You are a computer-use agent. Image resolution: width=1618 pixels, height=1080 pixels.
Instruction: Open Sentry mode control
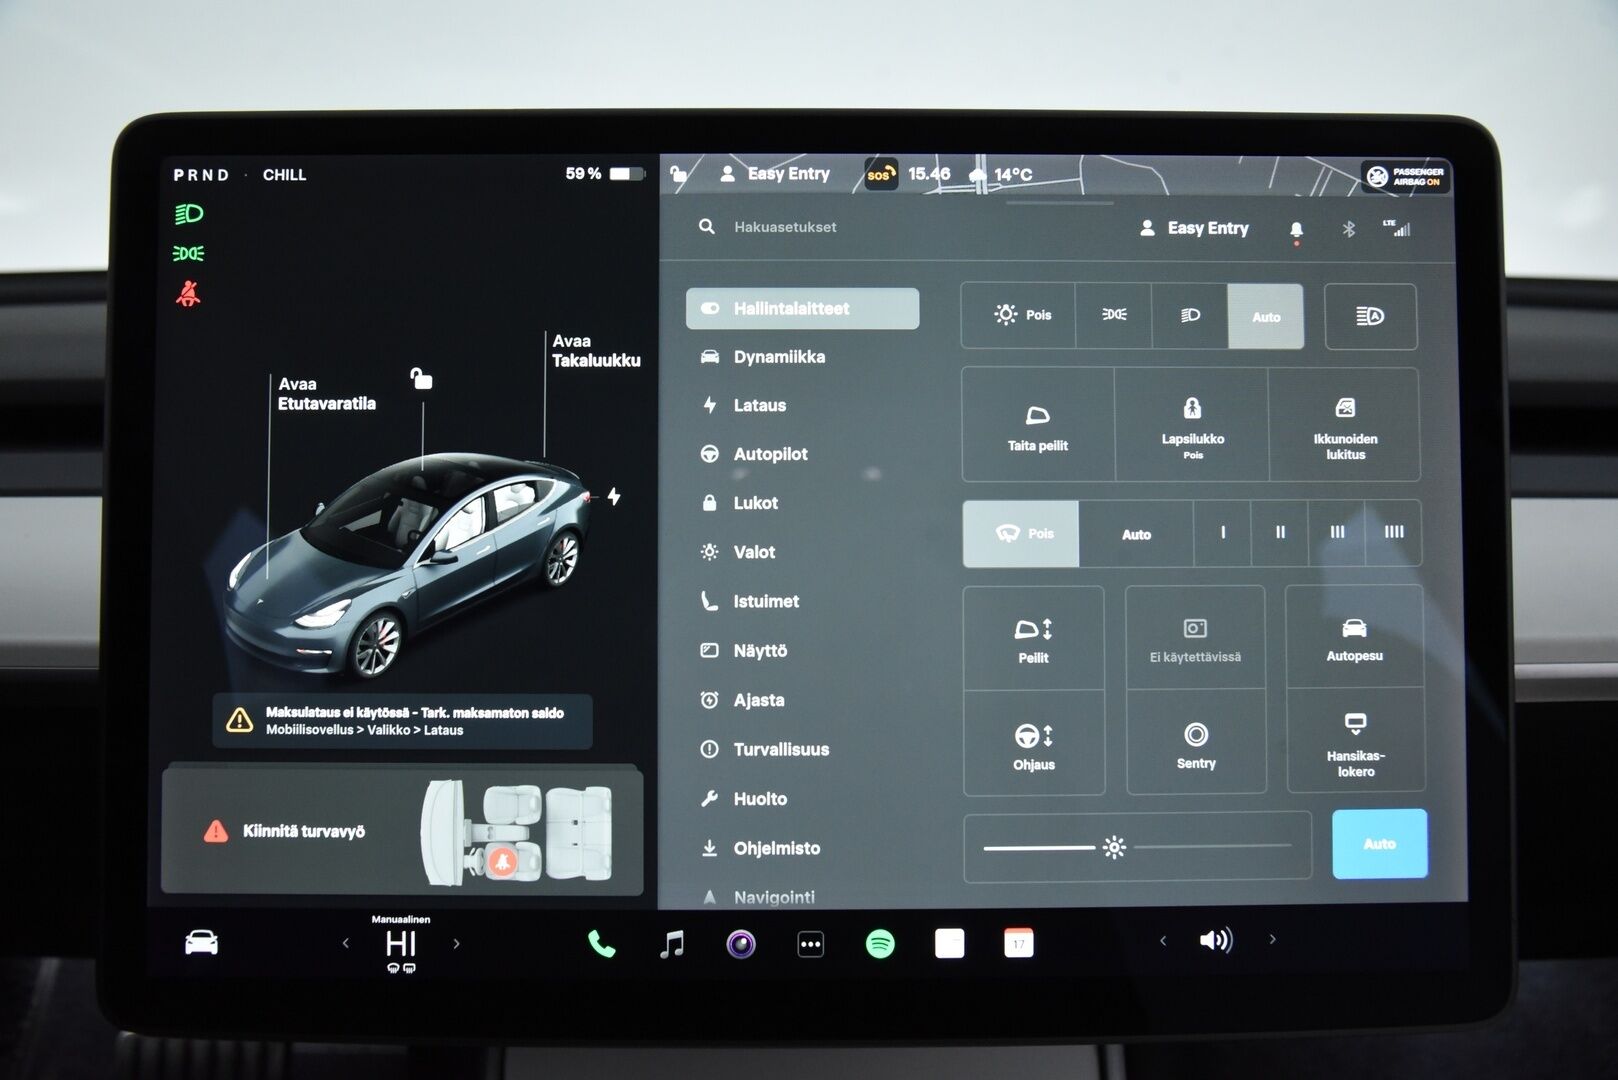1196,741
